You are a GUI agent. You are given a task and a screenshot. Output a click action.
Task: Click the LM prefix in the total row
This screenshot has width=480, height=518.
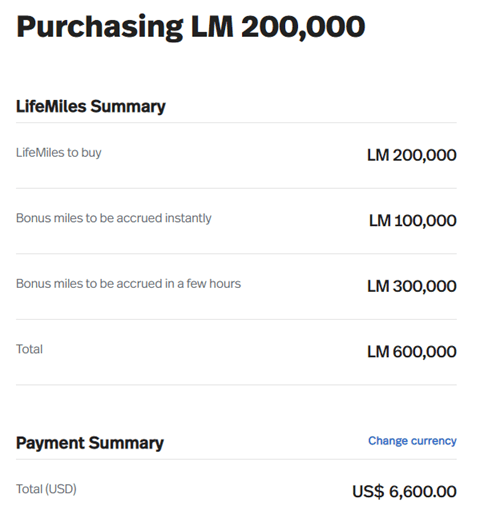pyautogui.click(x=378, y=352)
